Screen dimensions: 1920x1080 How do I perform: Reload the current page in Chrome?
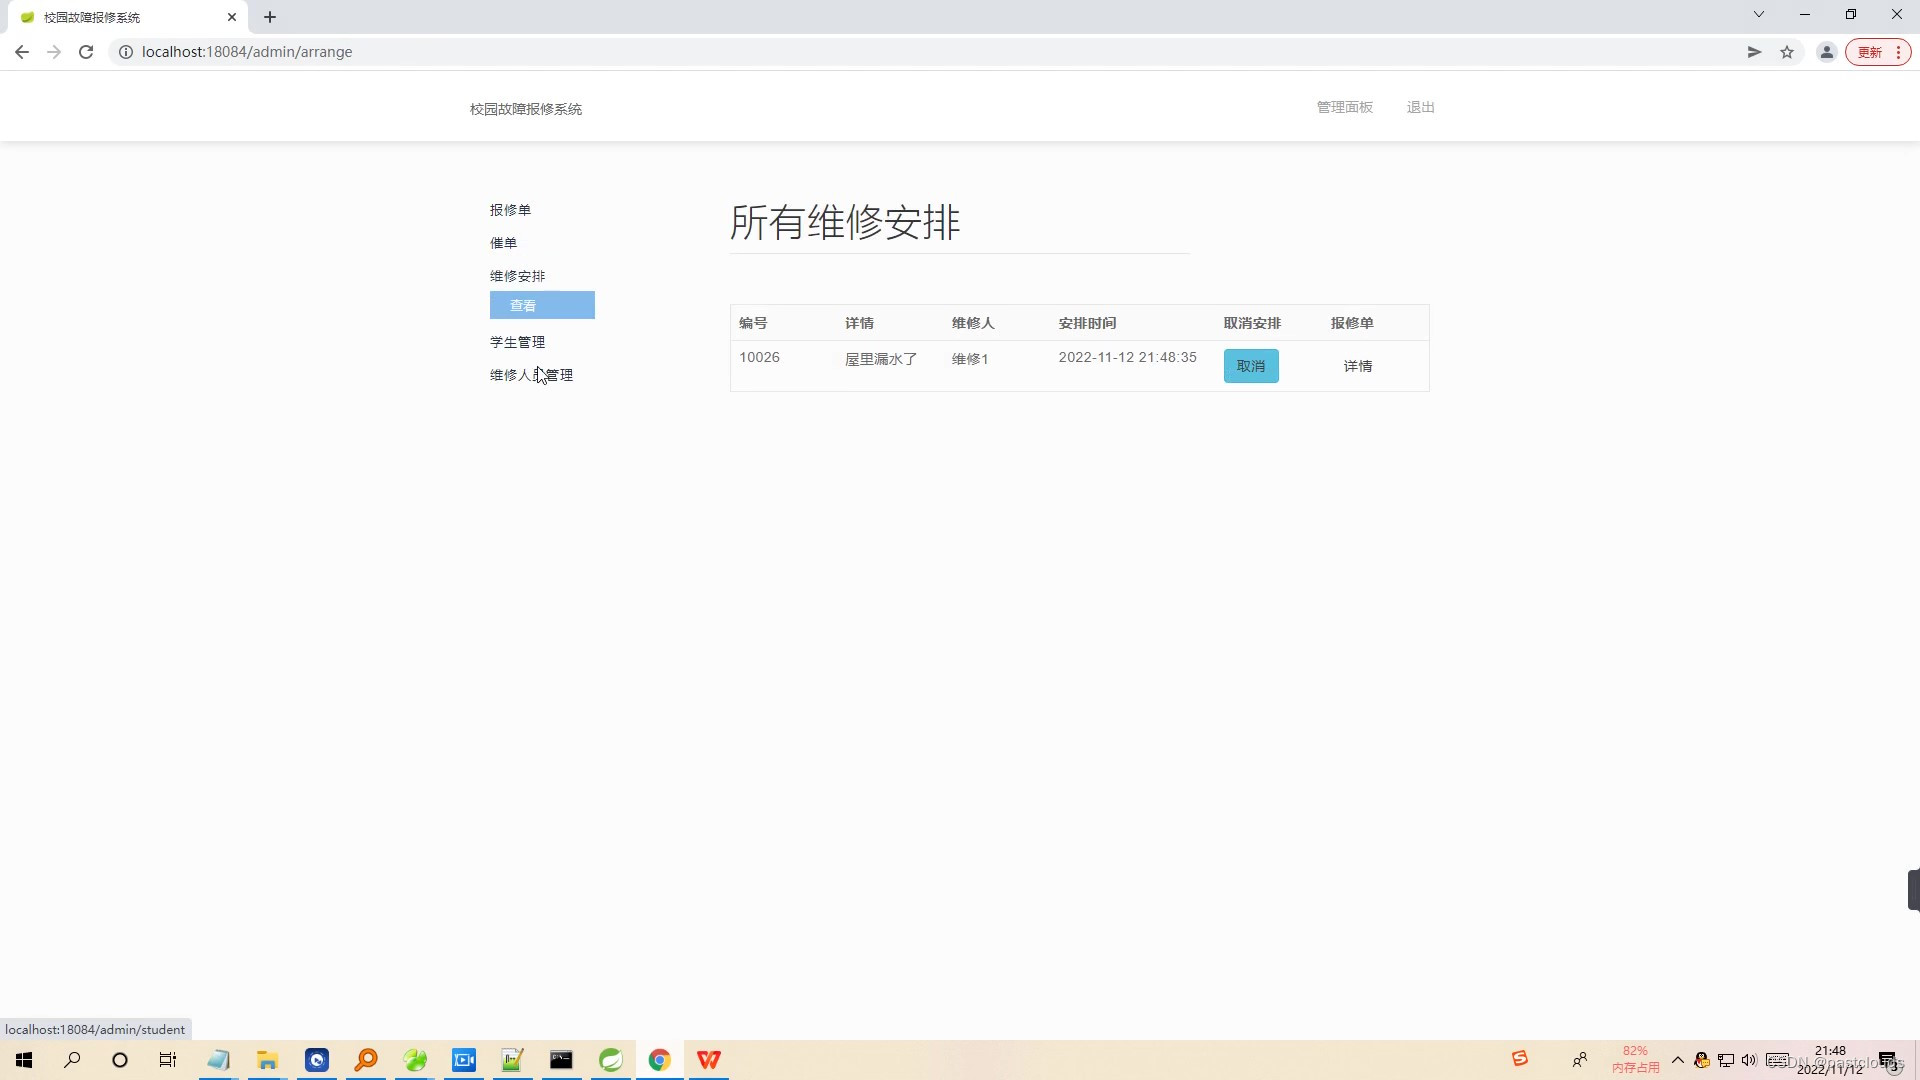click(86, 51)
